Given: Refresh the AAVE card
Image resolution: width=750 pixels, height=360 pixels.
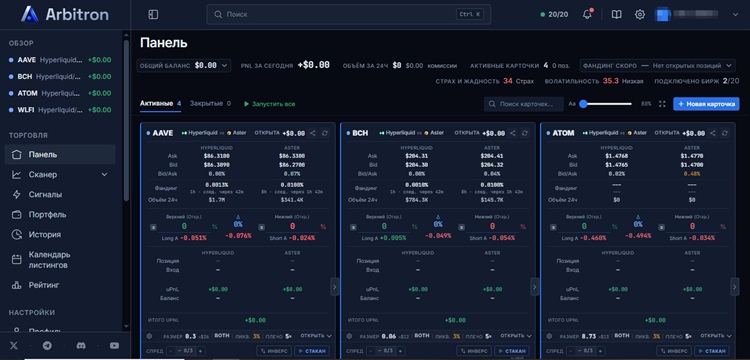Looking at the screenshot, I should click(325, 133).
